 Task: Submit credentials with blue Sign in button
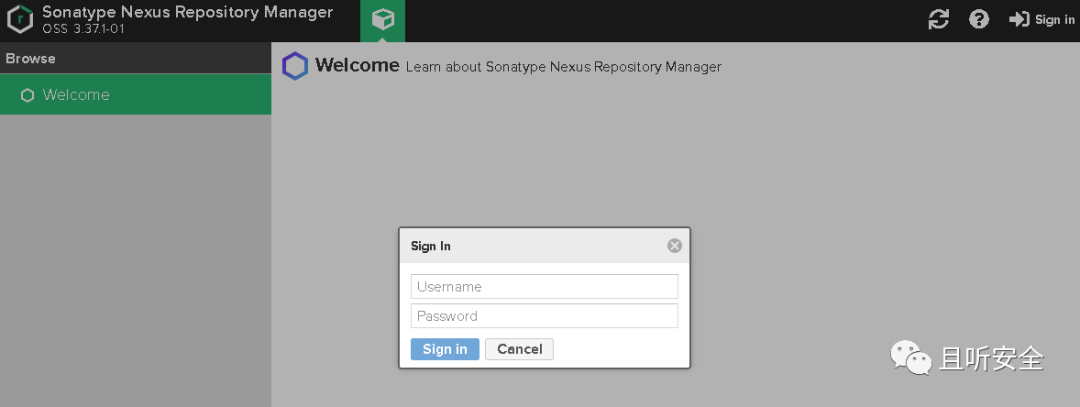pos(445,349)
